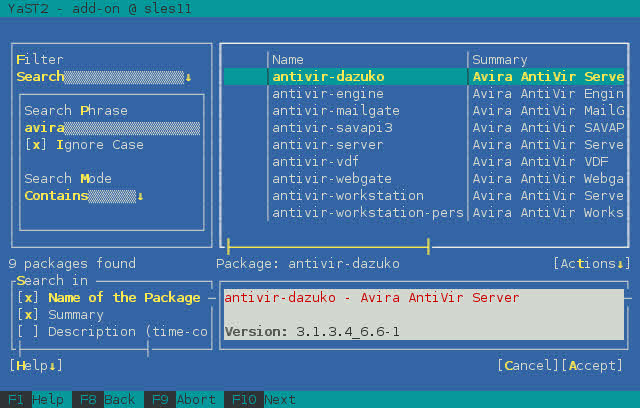Click the red antivir-dazuko description heading
The height and width of the screenshot is (408, 640).
(x=372, y=297)
